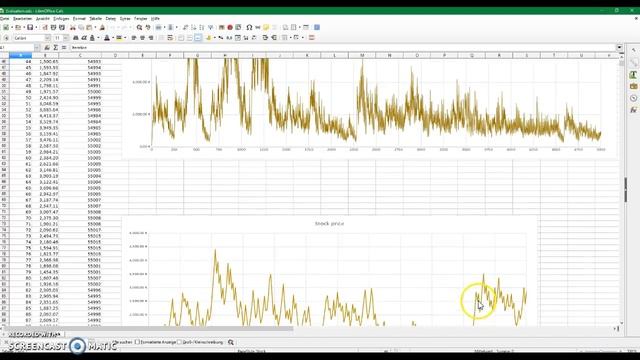Image resolution: width=640 pixels, height=360 pixels.
Task: Open the Name Box dropdown arrow
Action: [x=37, y=48]
